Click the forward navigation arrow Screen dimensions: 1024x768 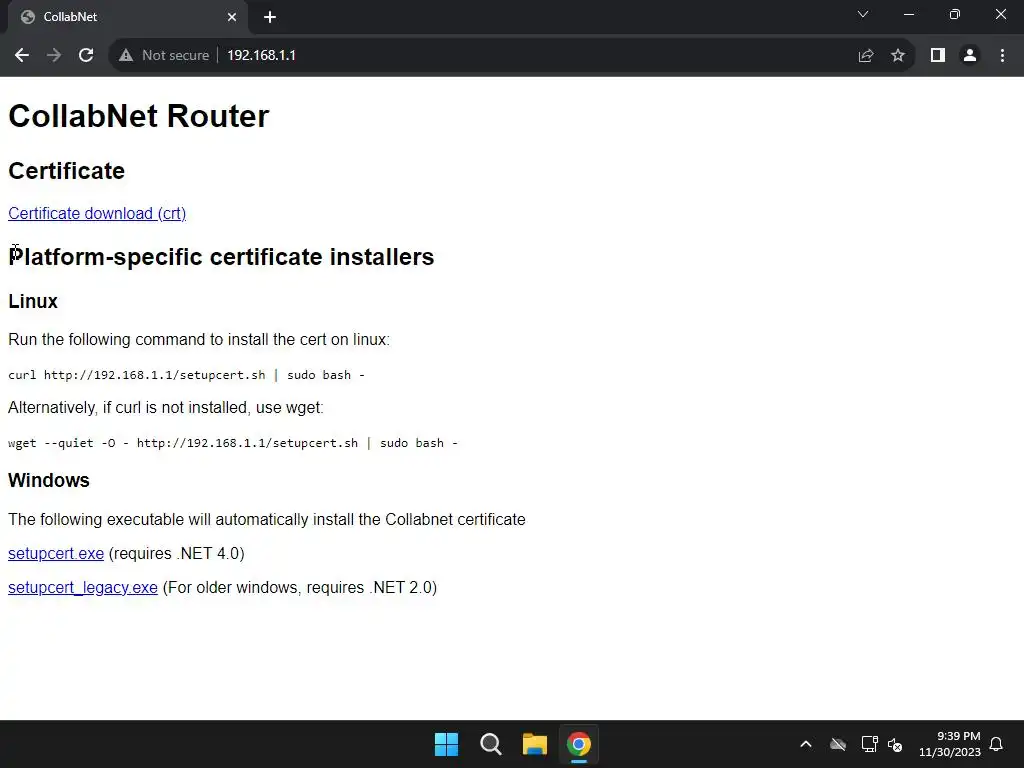pos(54,56)
